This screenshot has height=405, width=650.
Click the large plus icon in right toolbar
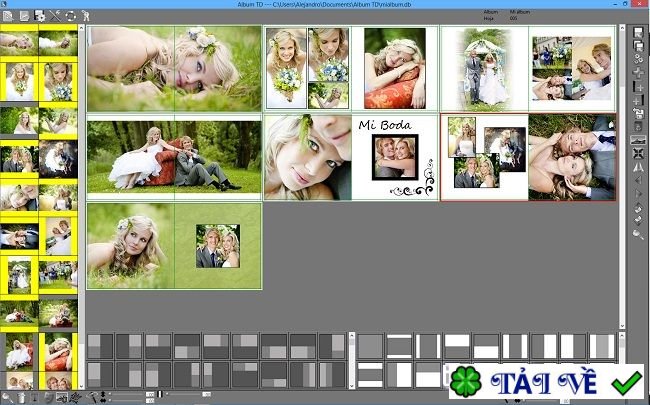click(638, 73)
